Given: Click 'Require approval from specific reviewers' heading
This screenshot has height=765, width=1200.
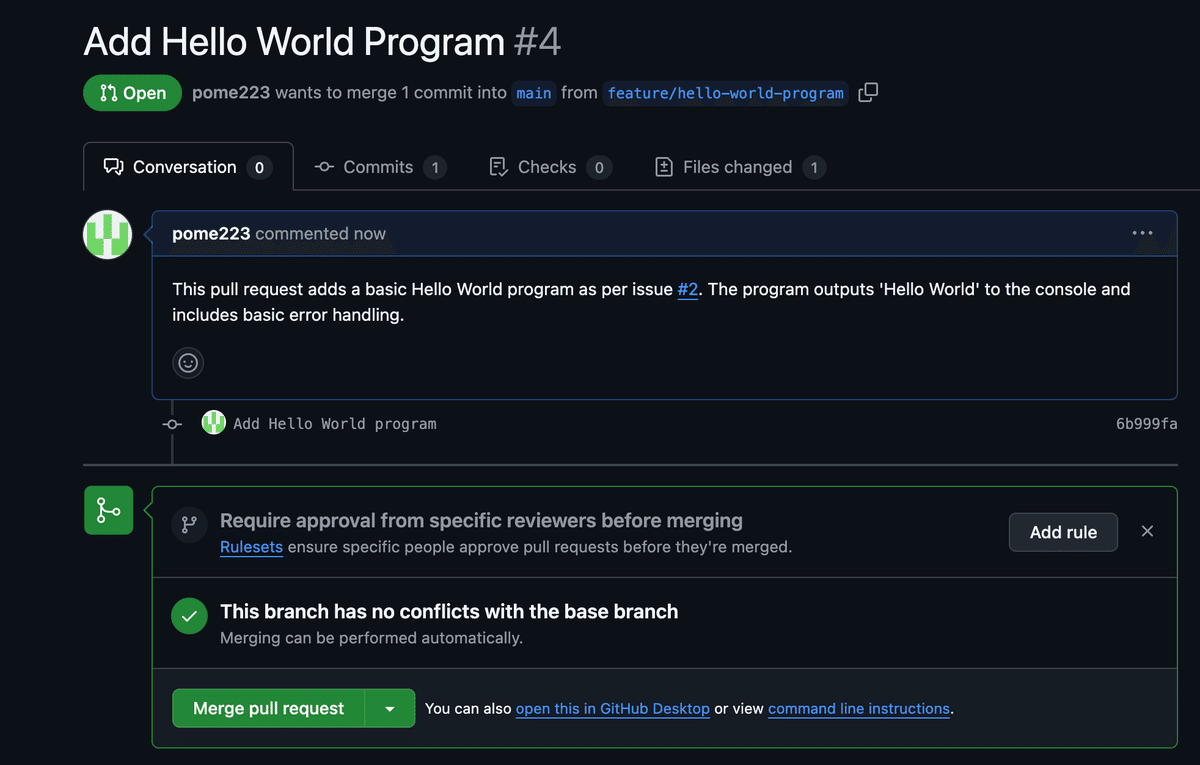Looking at the screenshot, I should tap(481, 520).
